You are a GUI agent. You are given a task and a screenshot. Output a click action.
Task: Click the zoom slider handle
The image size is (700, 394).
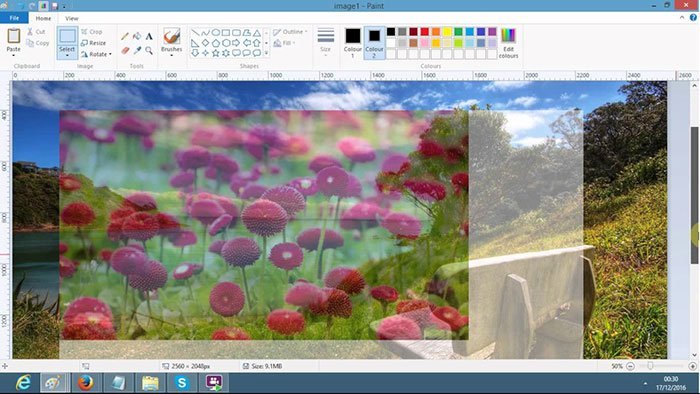click(x=650, y=366)
